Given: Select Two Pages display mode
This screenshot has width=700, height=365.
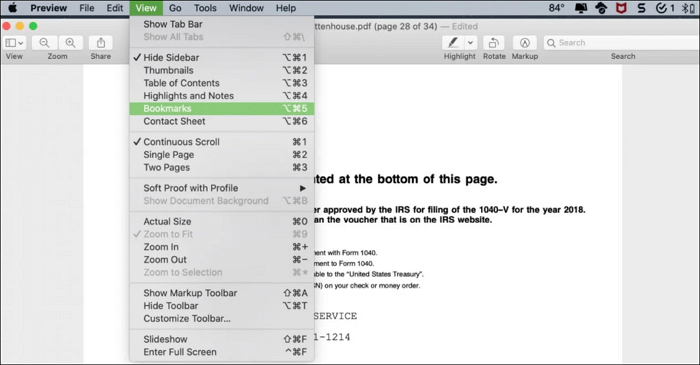Looking at the screenshot, I should tap(222, 167).
